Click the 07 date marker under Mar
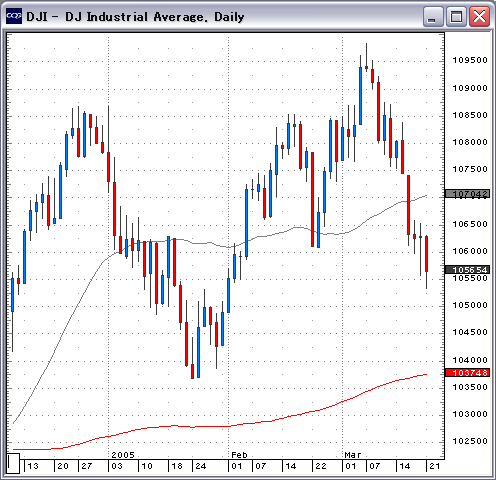 pos(375,466)
